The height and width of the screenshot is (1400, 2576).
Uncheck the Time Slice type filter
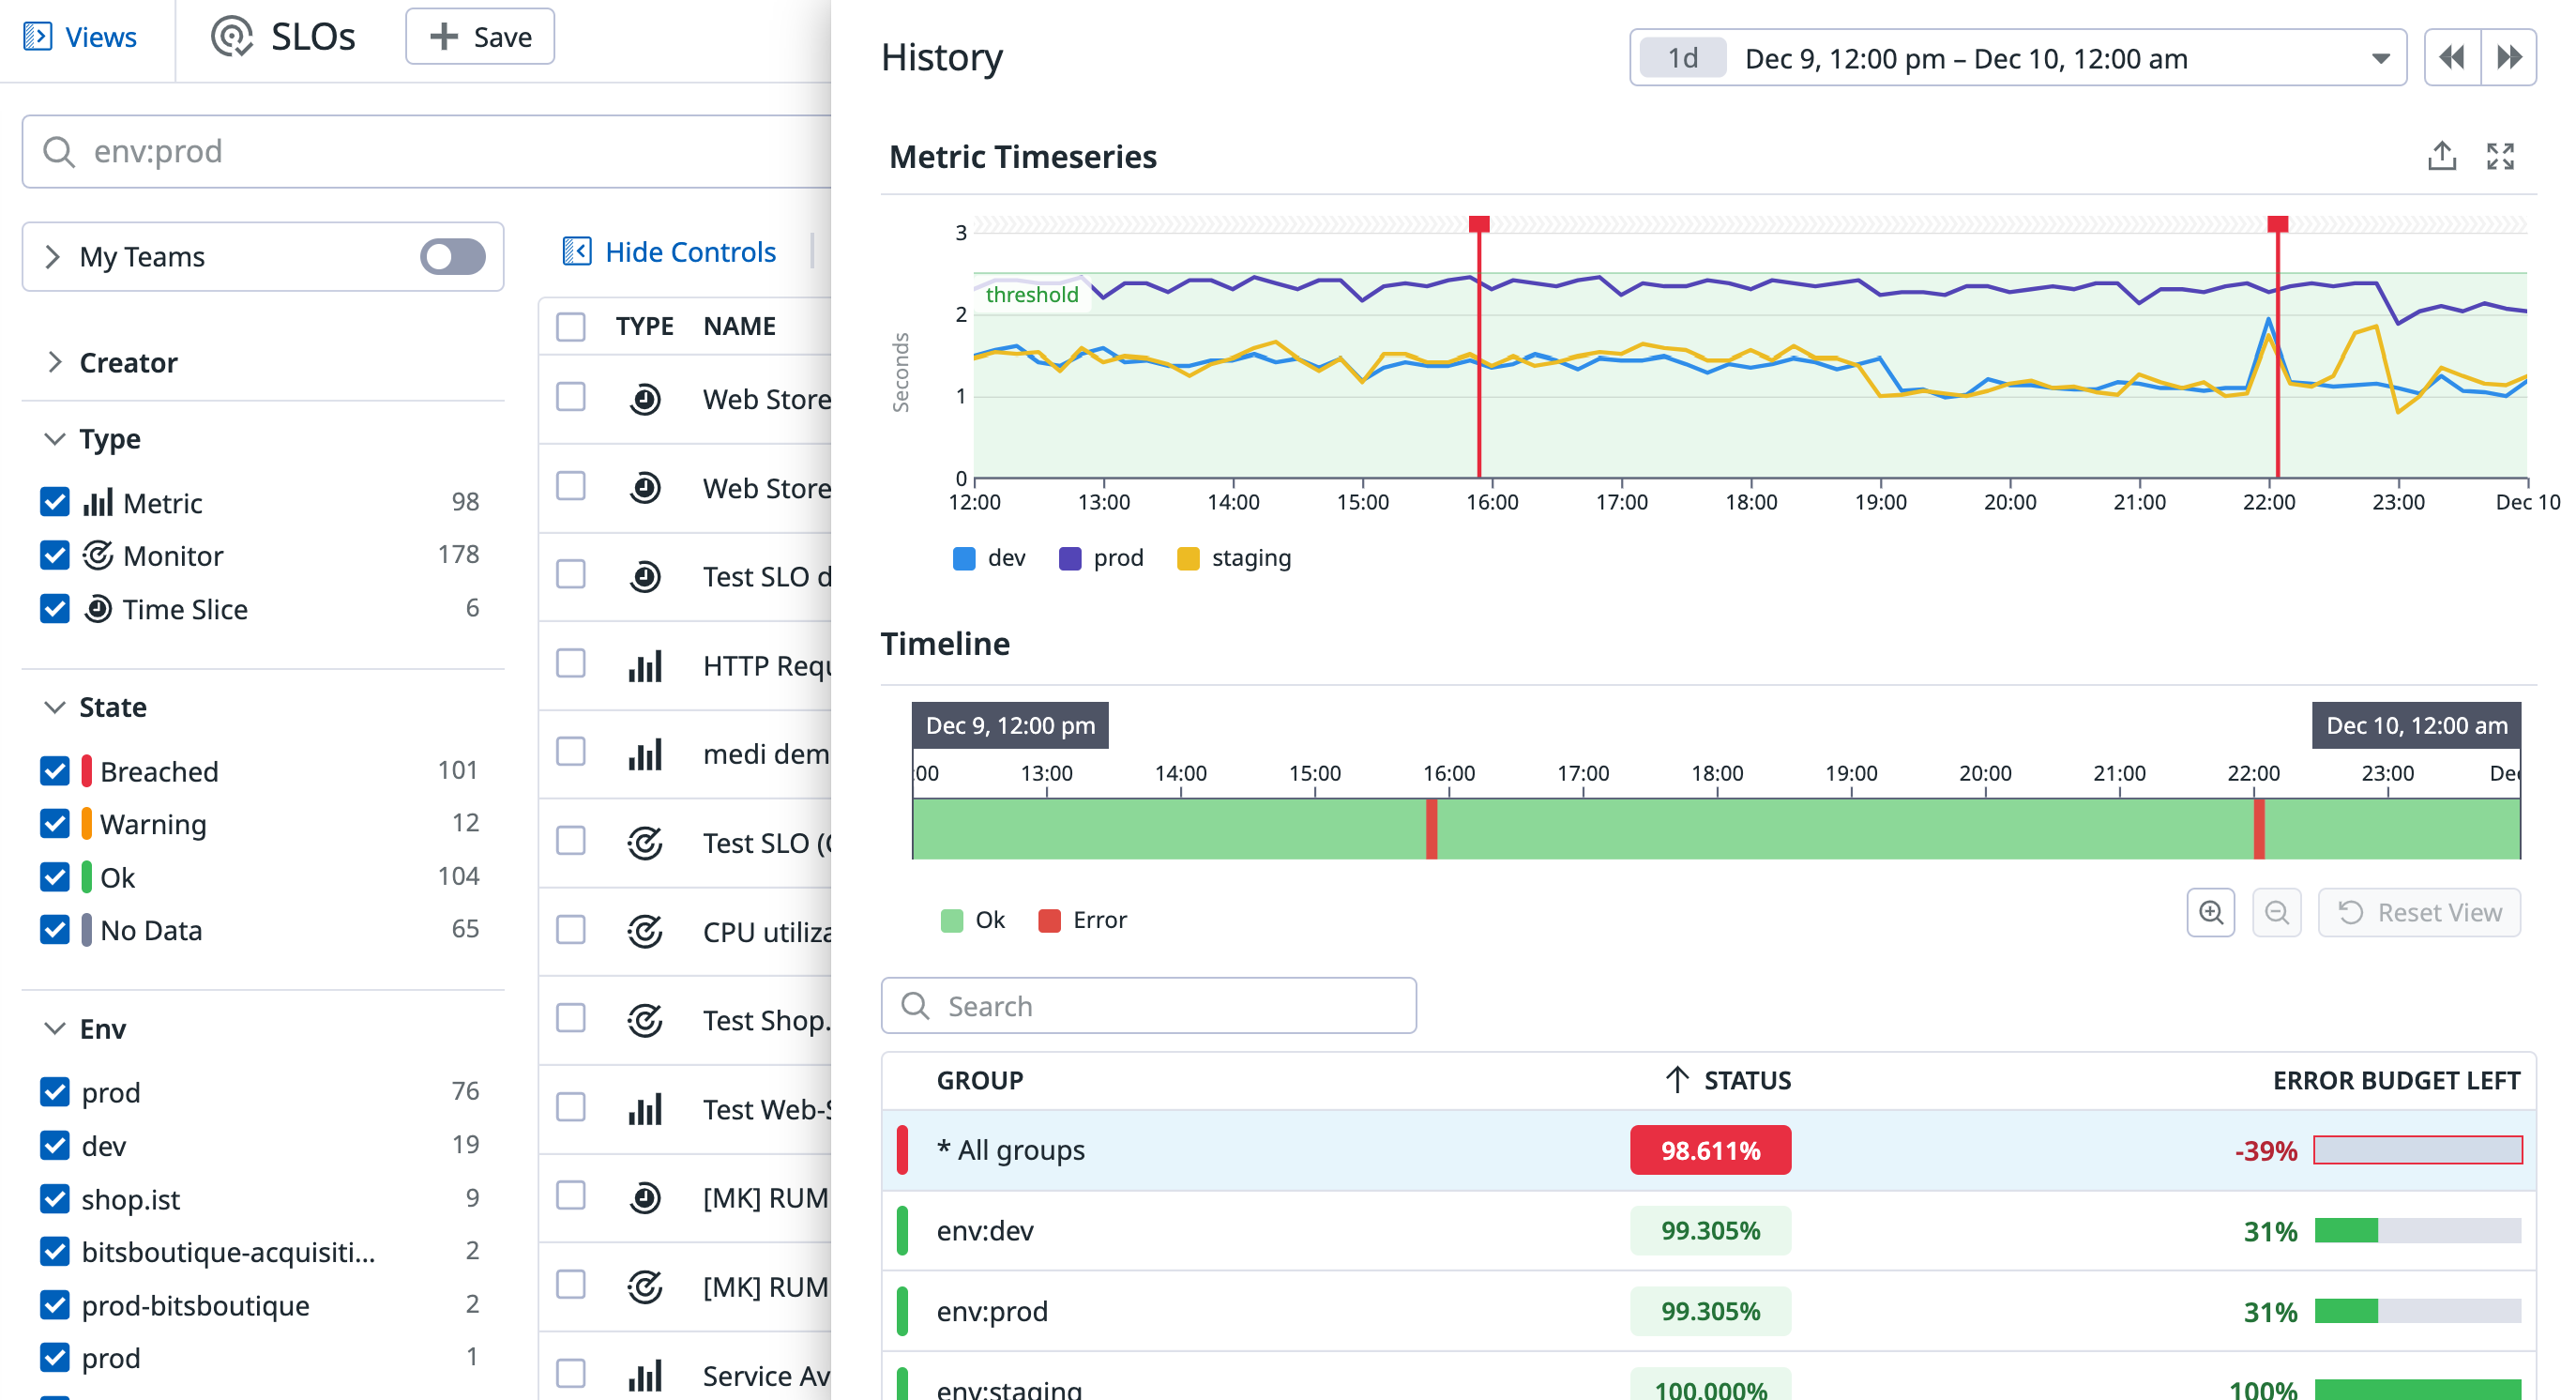pos(55,609)
